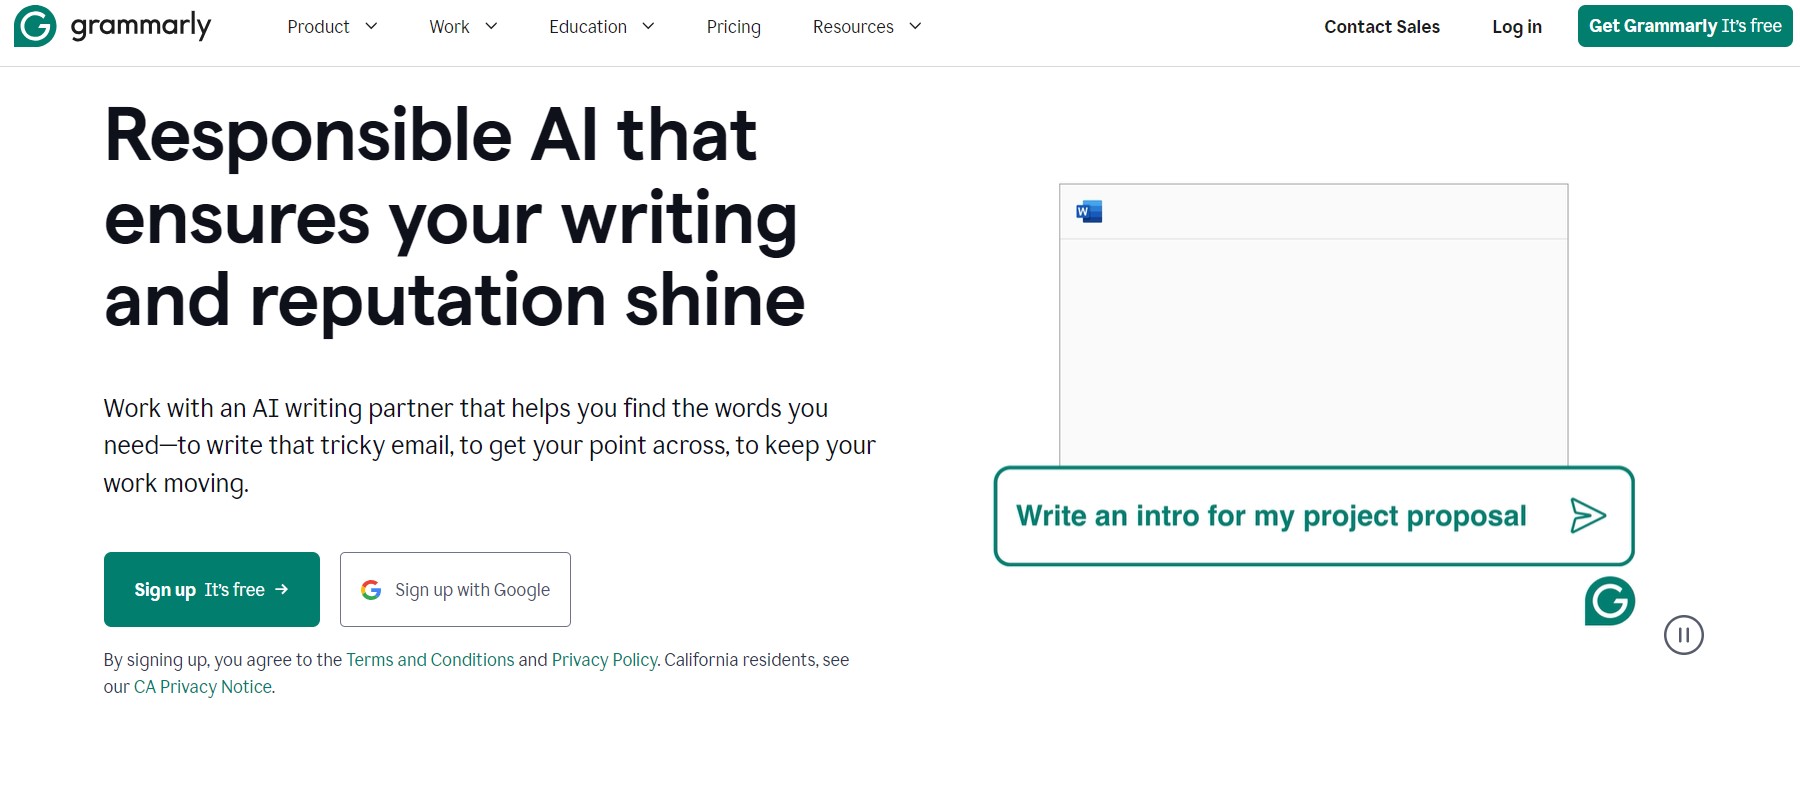Click the Log in link
Image resolution: width=1800 pixels, height=800 pixels.
(x=1516, y=26)
